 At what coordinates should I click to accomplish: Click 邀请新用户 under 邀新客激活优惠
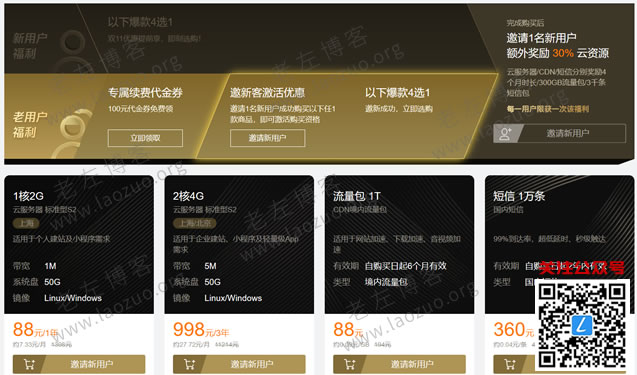point(267,138)
